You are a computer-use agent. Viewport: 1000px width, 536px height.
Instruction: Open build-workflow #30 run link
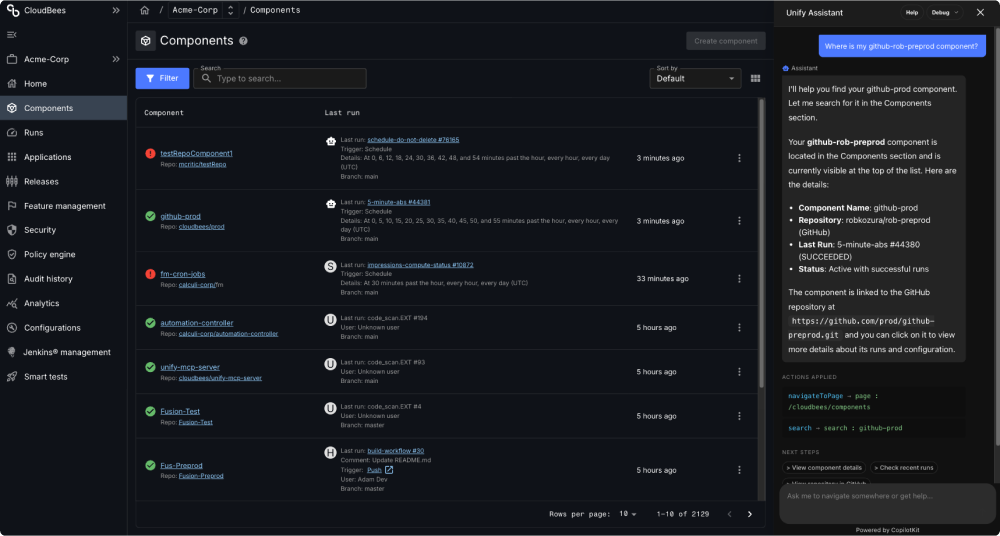tap(395, 450)
